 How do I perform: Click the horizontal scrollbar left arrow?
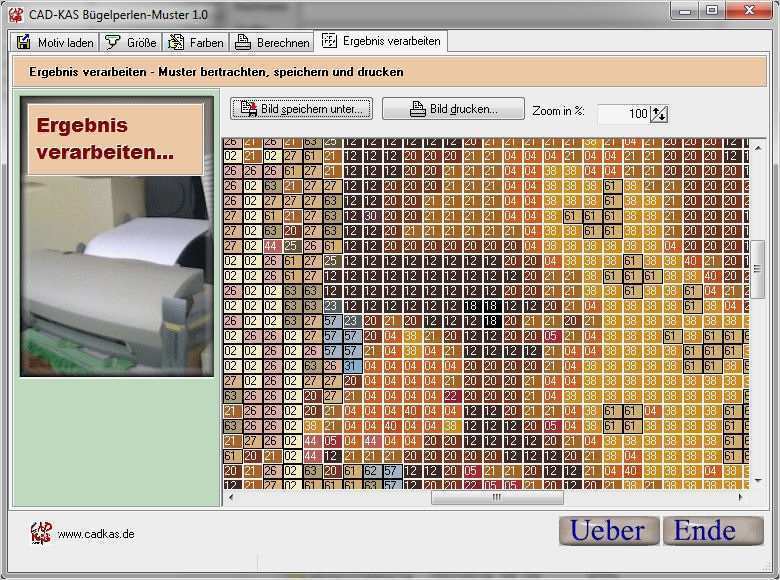231,497
